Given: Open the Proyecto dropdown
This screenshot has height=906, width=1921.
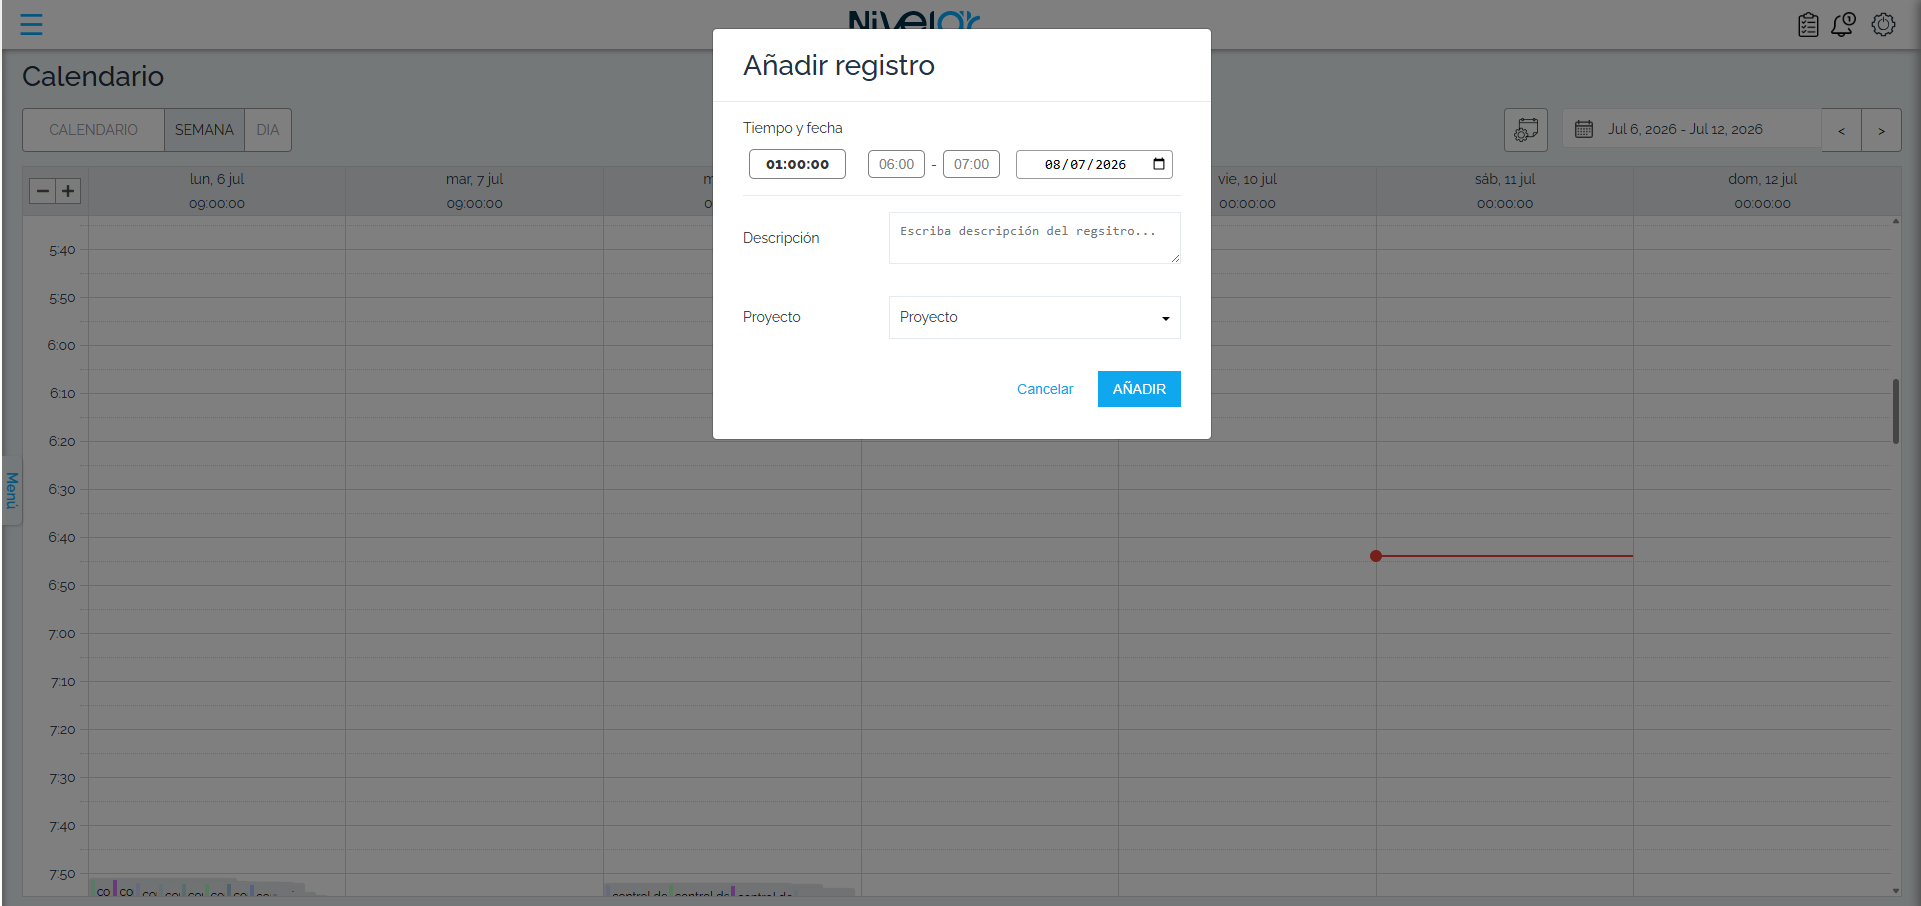Looking at the screenshot, I should (x=1034, y=317).
